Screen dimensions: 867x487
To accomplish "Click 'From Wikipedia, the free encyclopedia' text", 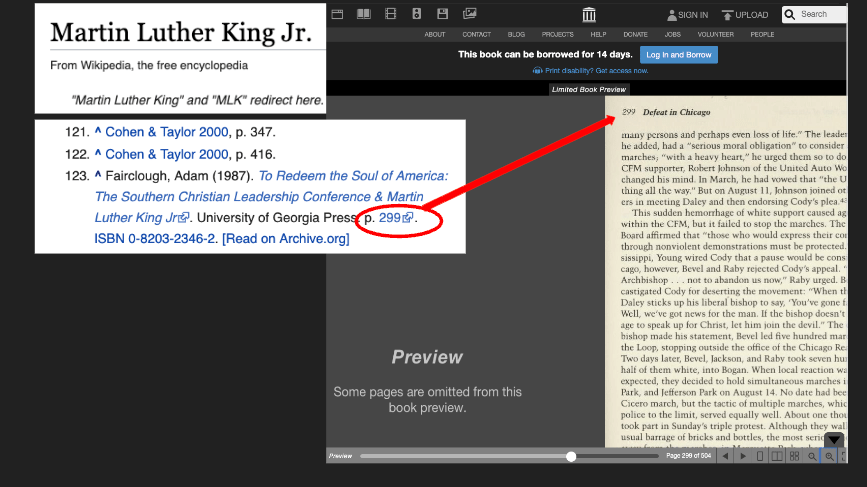I will tap(149, 65).
